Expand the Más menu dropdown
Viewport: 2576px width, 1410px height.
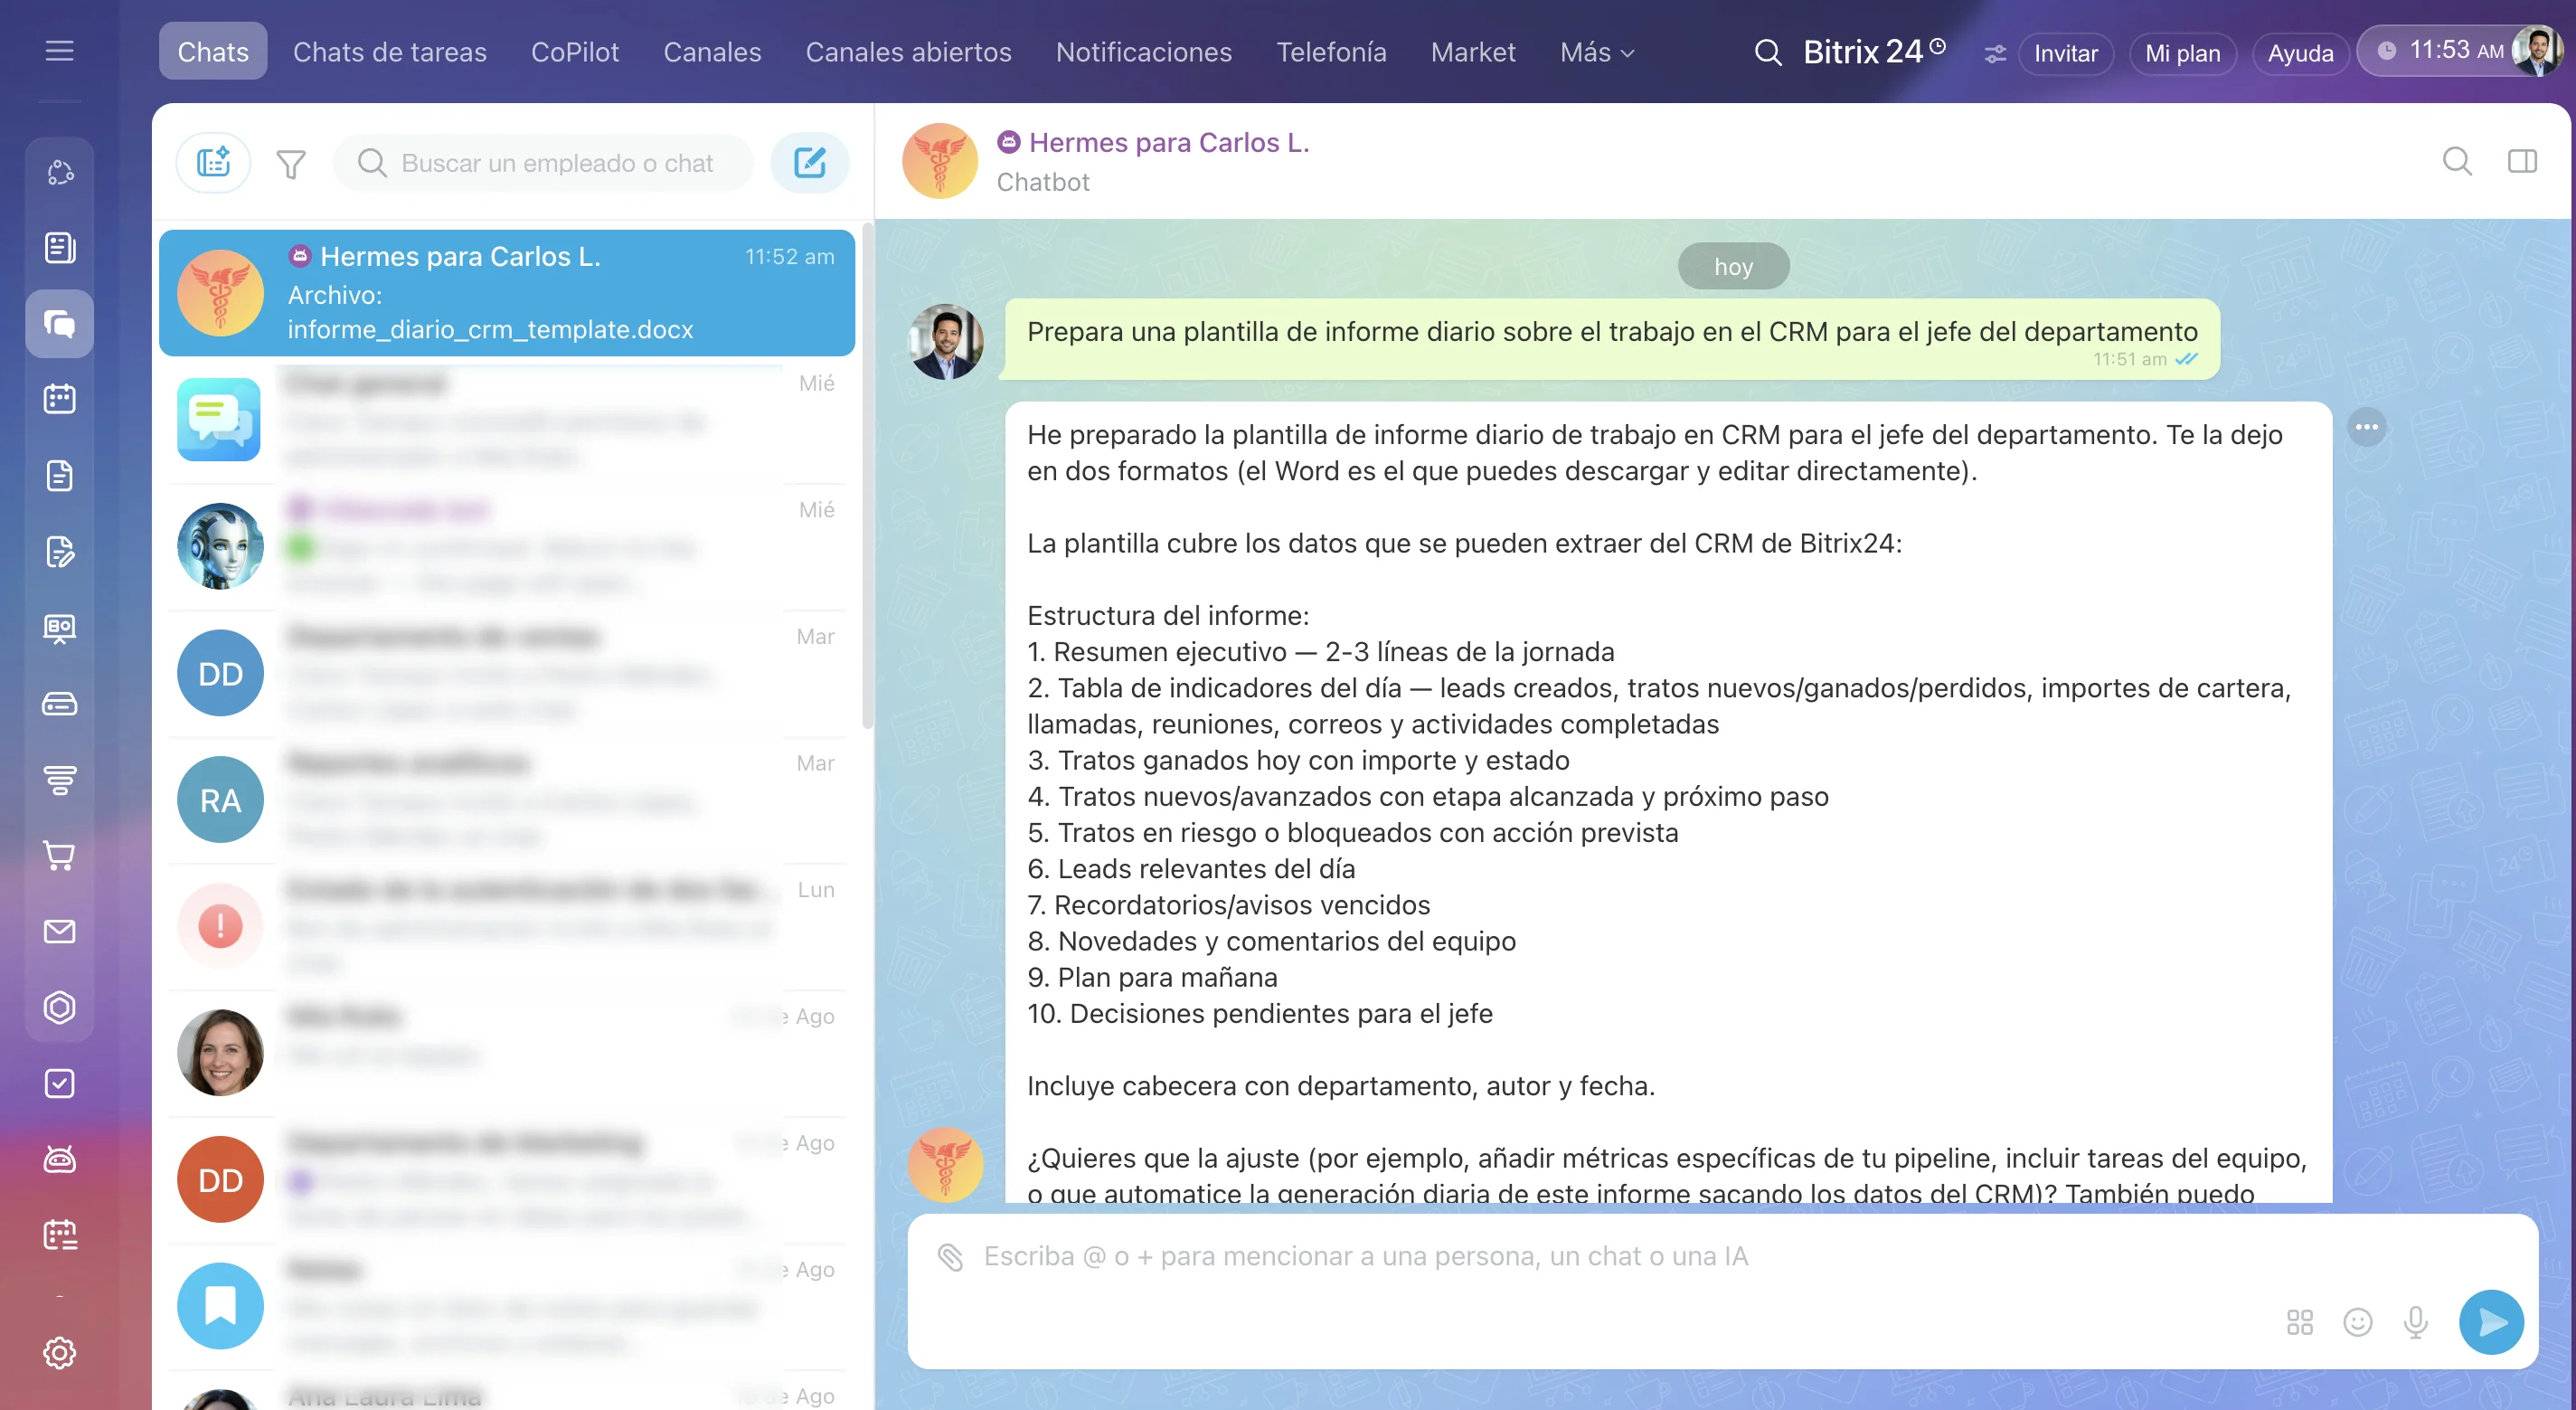point(1596,52)
